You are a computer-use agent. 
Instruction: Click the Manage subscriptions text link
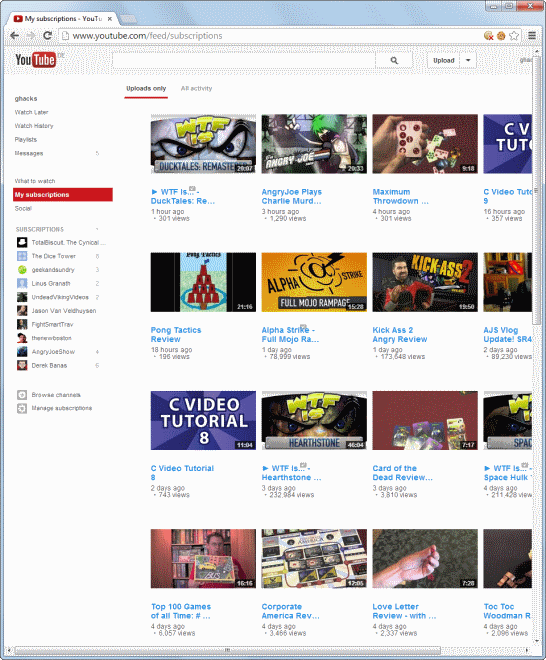click(x=62, y=408)
